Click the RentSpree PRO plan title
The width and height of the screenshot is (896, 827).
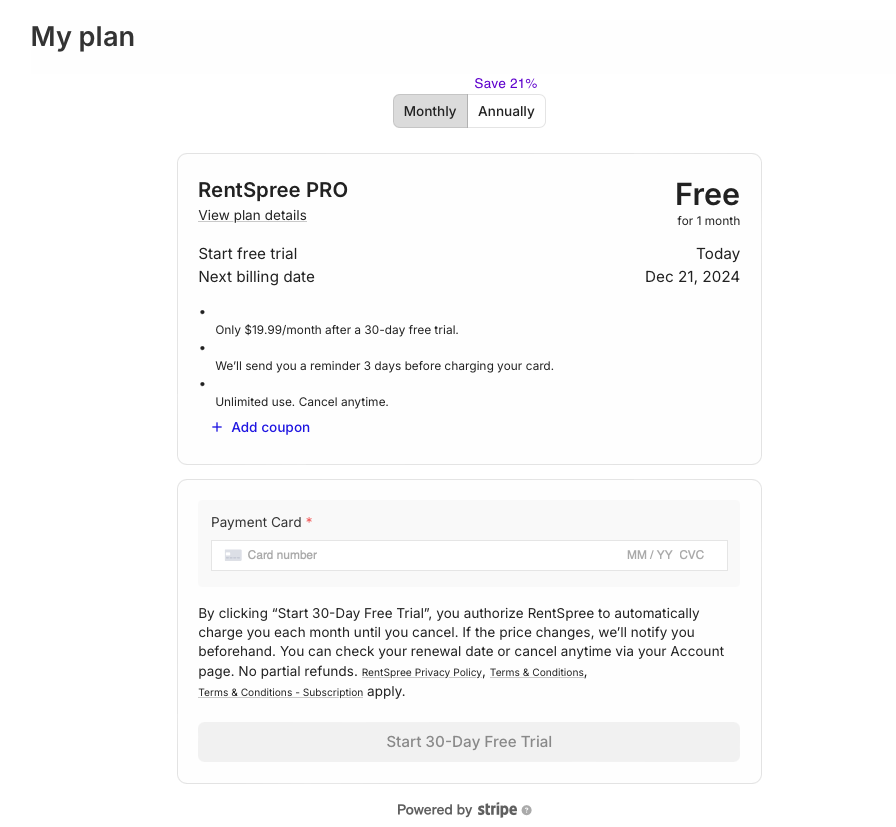tap(273, 189)
